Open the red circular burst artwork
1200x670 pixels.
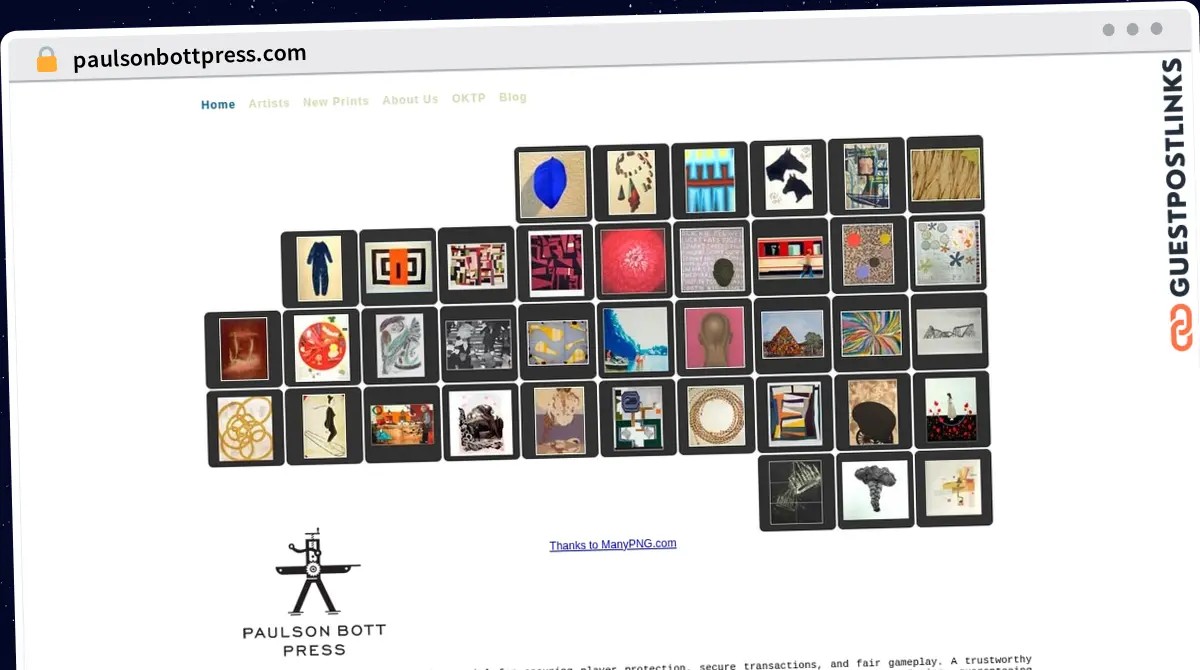tap(634, 261)
